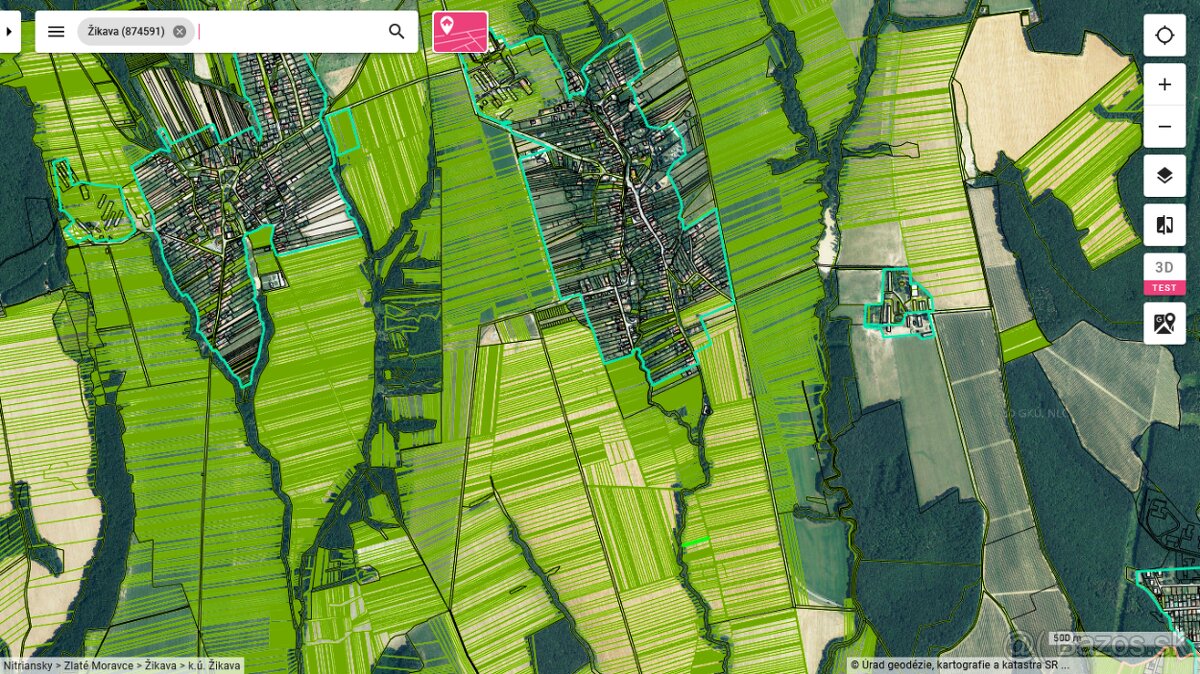Remove the Žikava (874591) search chip

179,32
